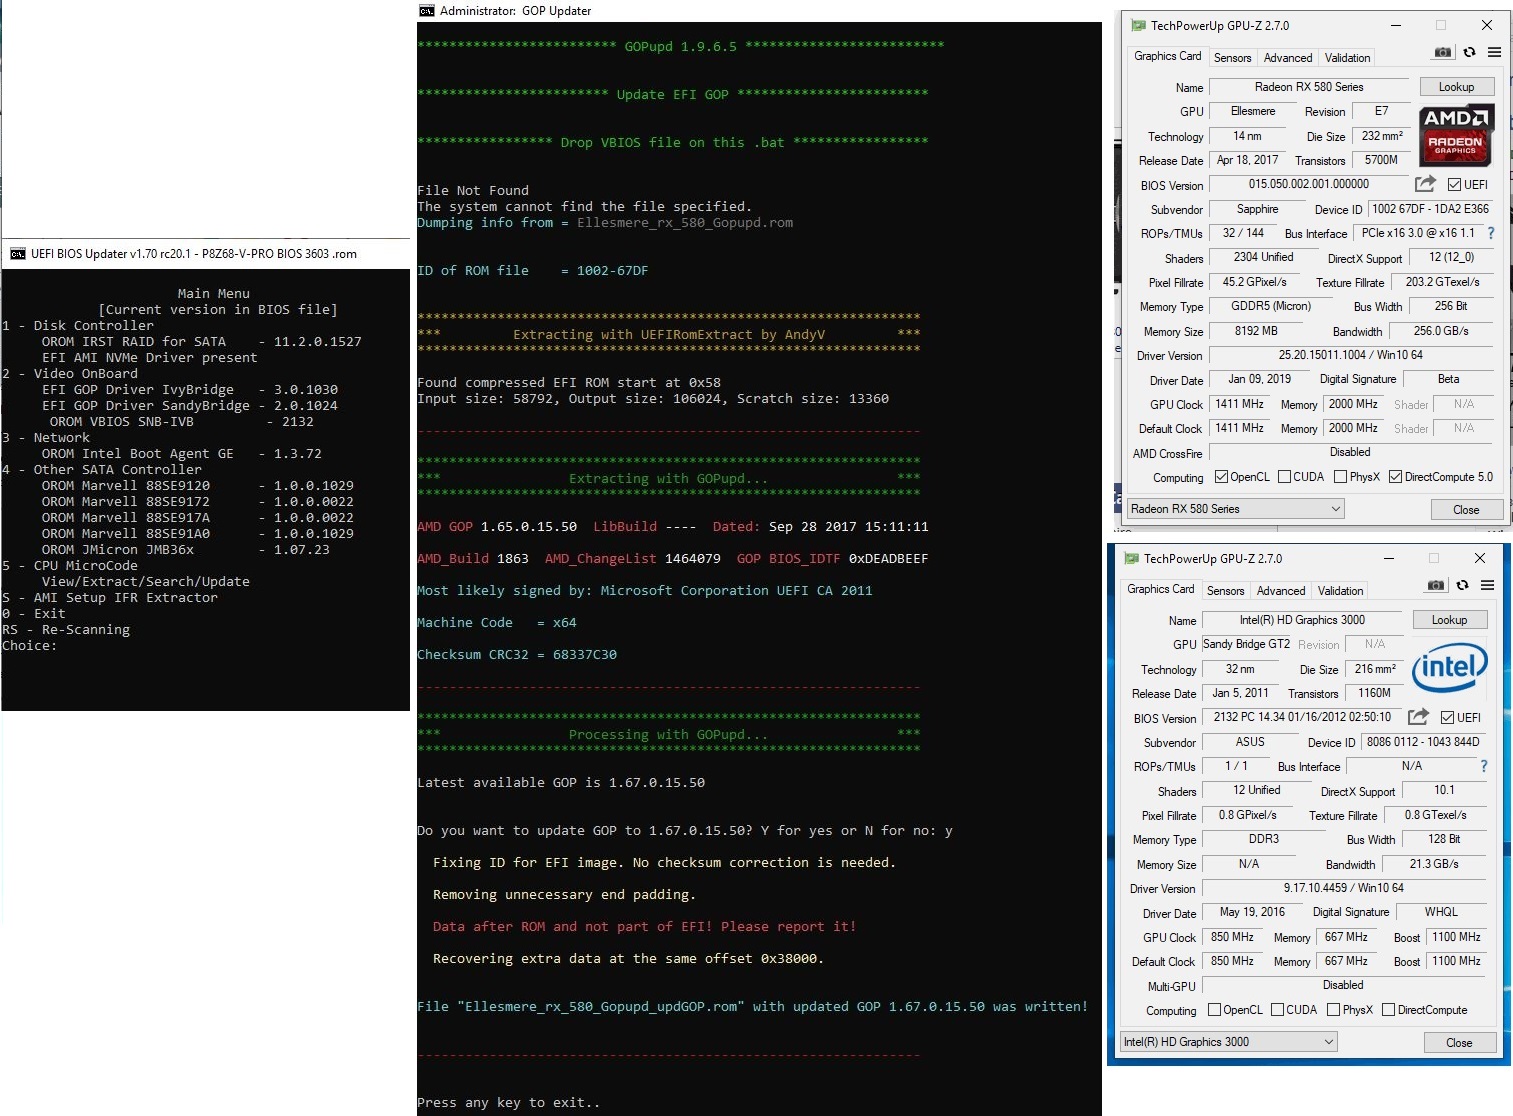
Task: Switch to the Sensors tab in the Radeon RX 580 window
Action: click(1232, 58)
